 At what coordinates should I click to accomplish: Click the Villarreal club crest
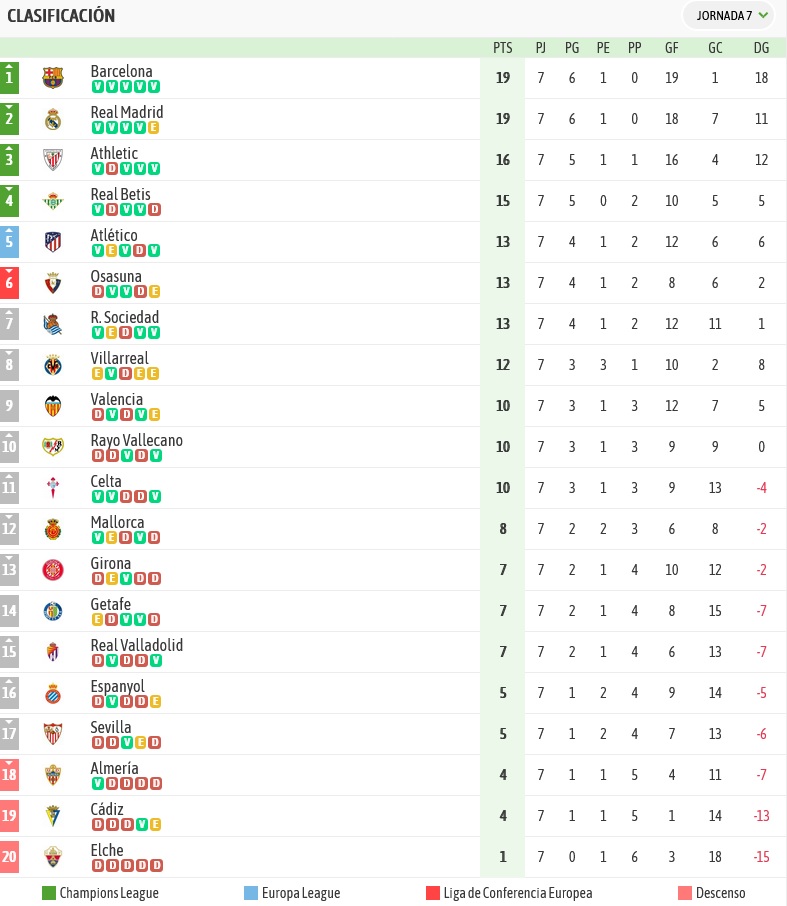(x=53, y=365)
